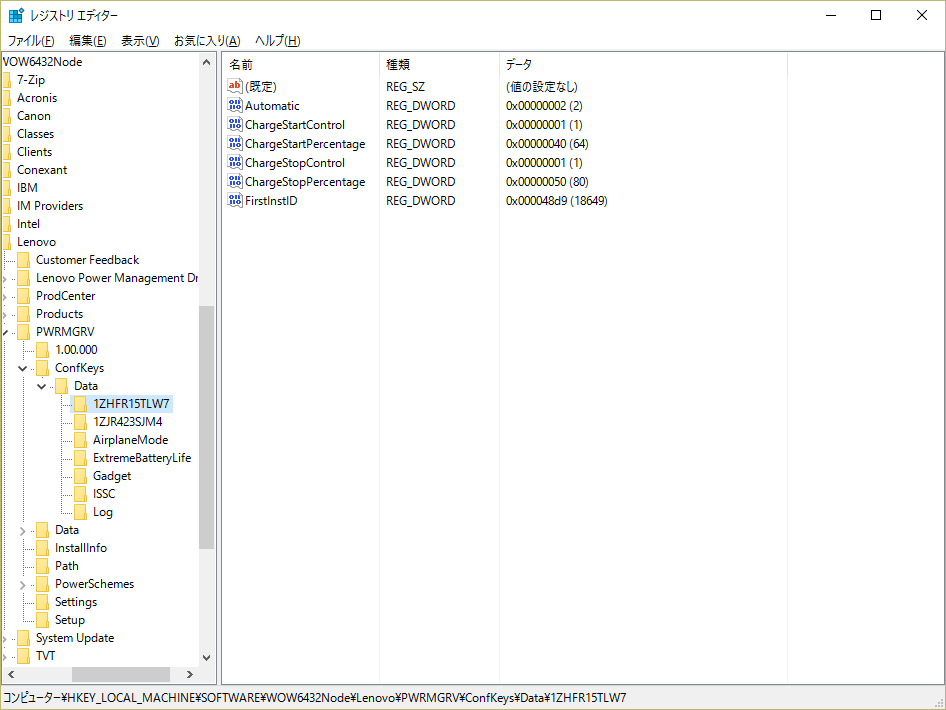The width and height of the screenshot is (946, 710).
Task: Click the ChargeStopControl DWORD icon
Action: click(235, 162)
